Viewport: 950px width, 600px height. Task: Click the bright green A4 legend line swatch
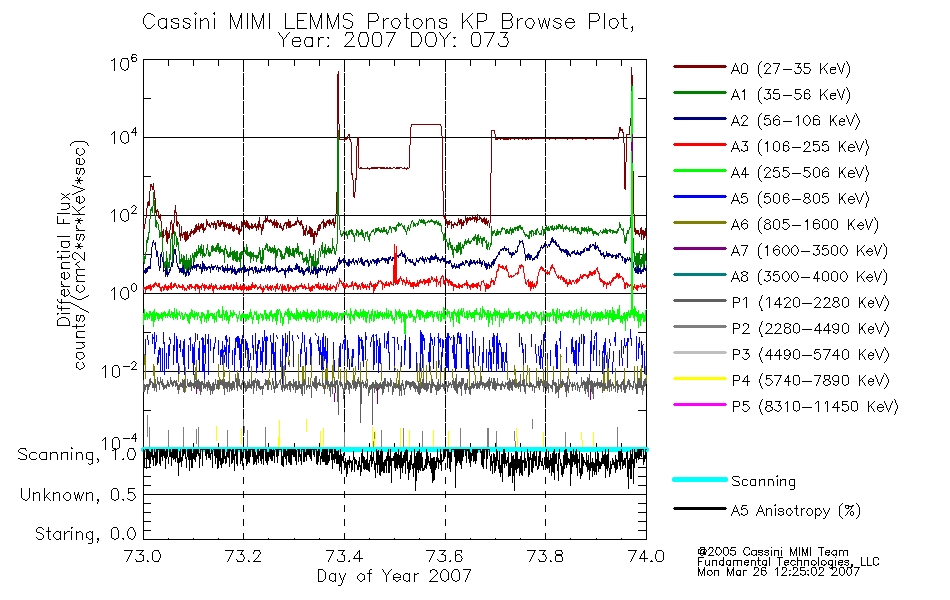[700, 171]
